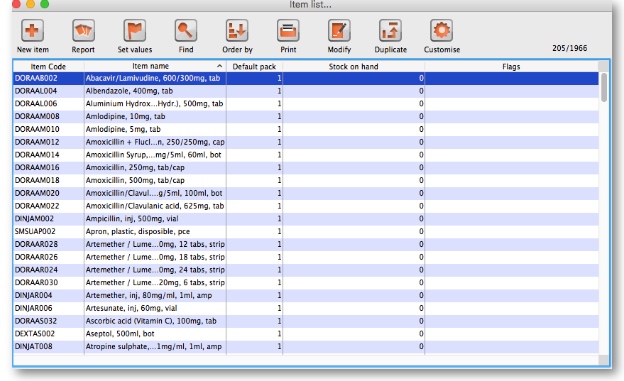
Task: Toggle sort arrow on Item name column
Action: (x=219, y=66)
